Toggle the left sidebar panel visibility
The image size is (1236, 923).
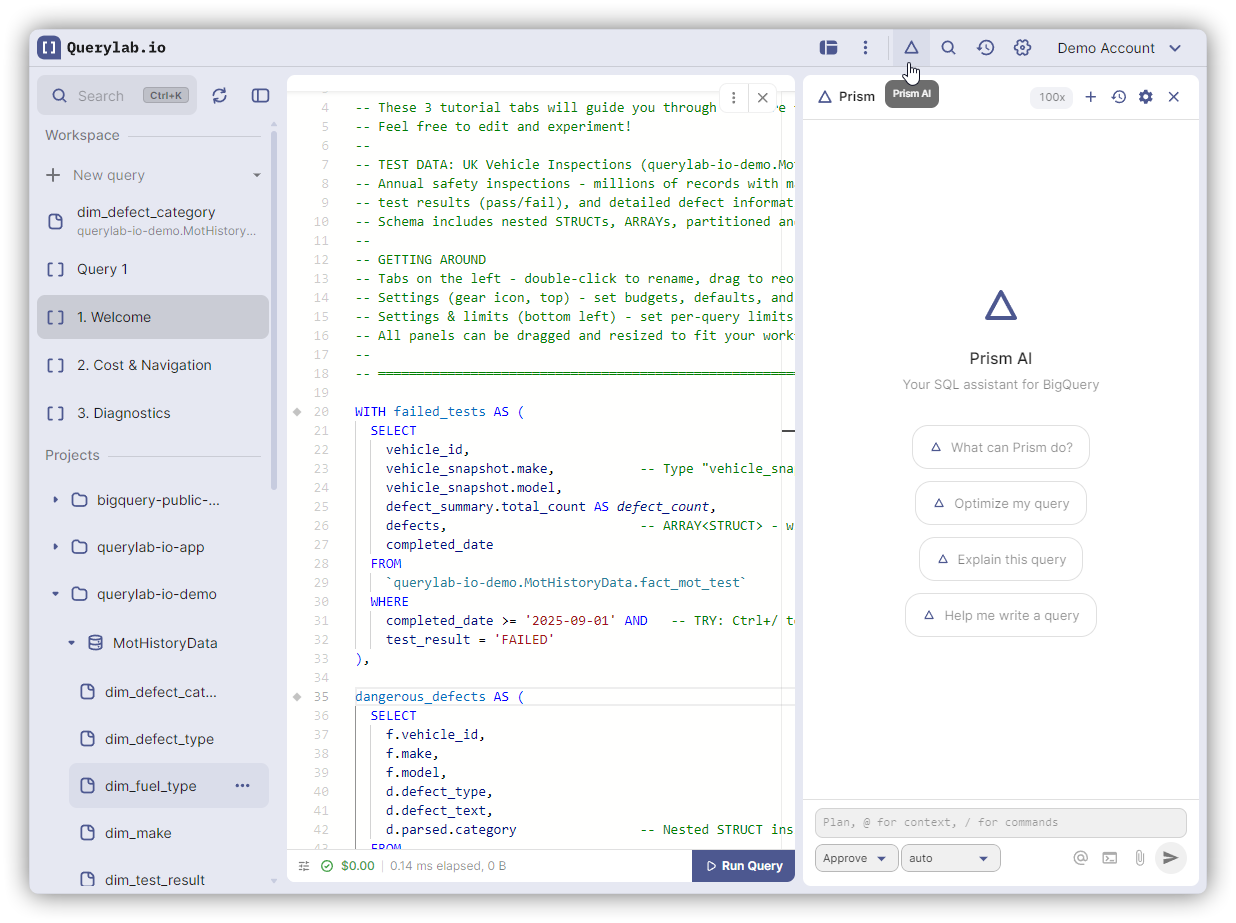pyautogui.click(x=260, y=96)
